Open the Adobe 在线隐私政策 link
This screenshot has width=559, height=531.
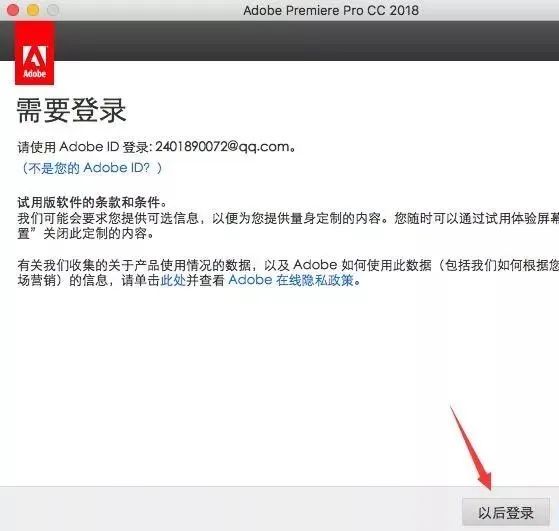(x=291, y=280)
